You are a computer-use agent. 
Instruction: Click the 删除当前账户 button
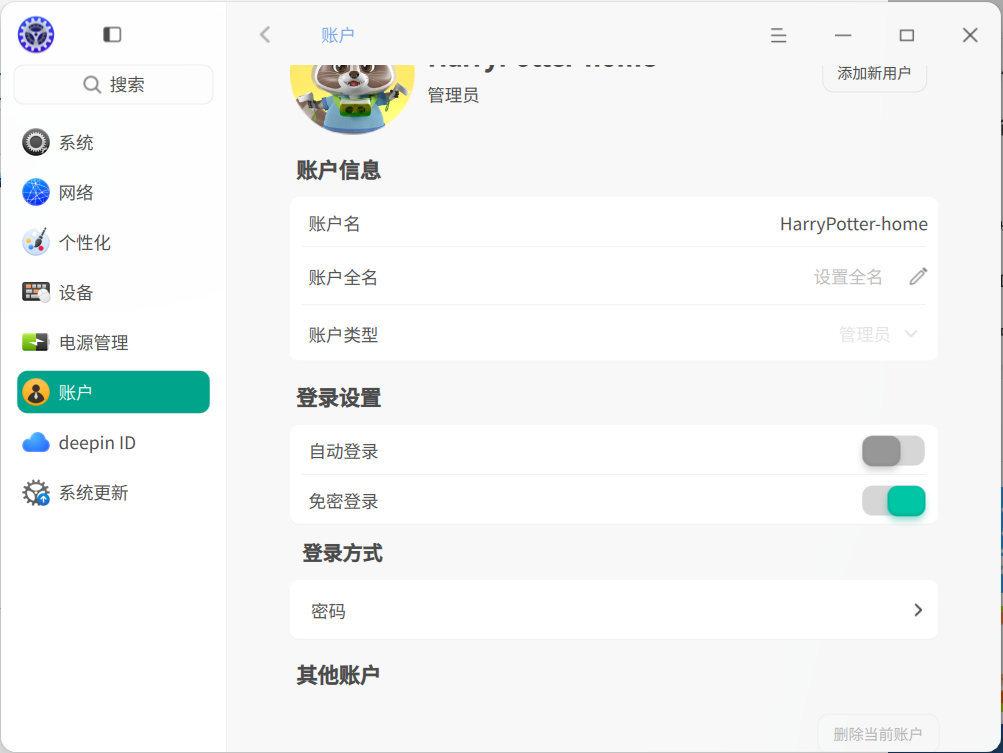click(878, 734)
